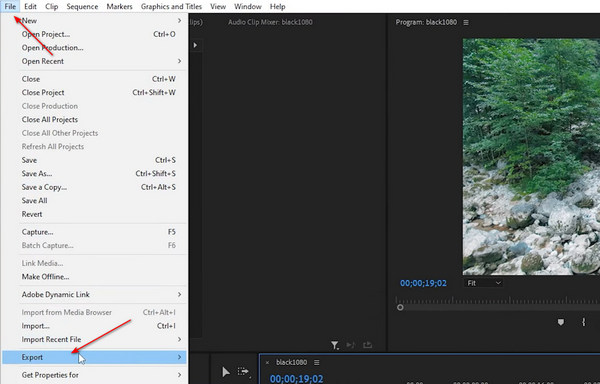Open the Help menu
Image resolution: width=600 pixels, height=384 pixels.
click(x=277, y=7)
